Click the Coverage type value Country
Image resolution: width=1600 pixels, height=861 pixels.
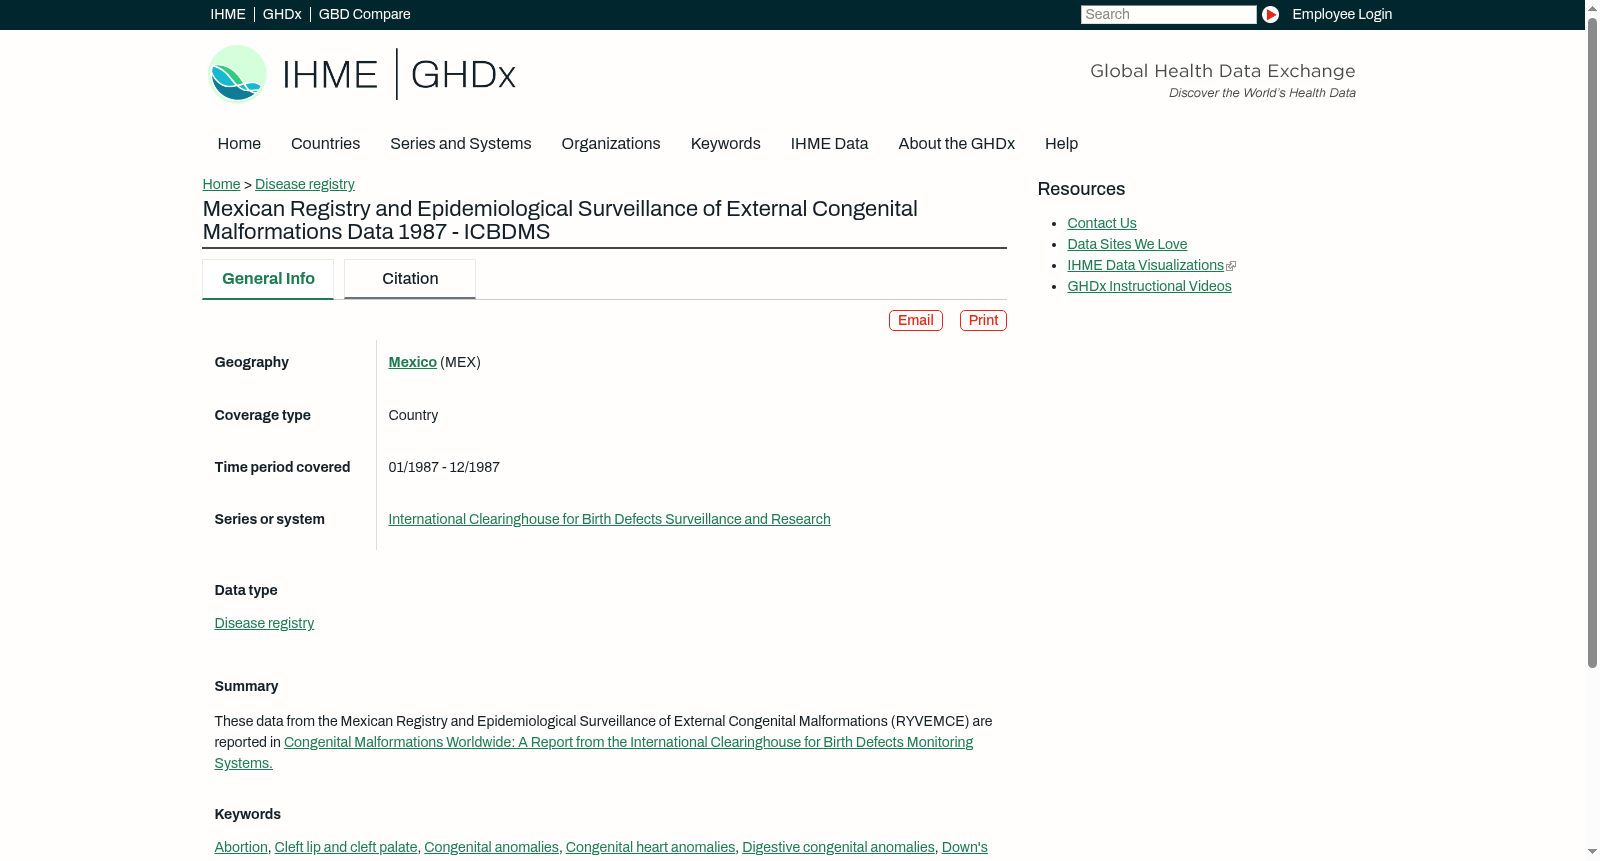[x=413, y=415]
